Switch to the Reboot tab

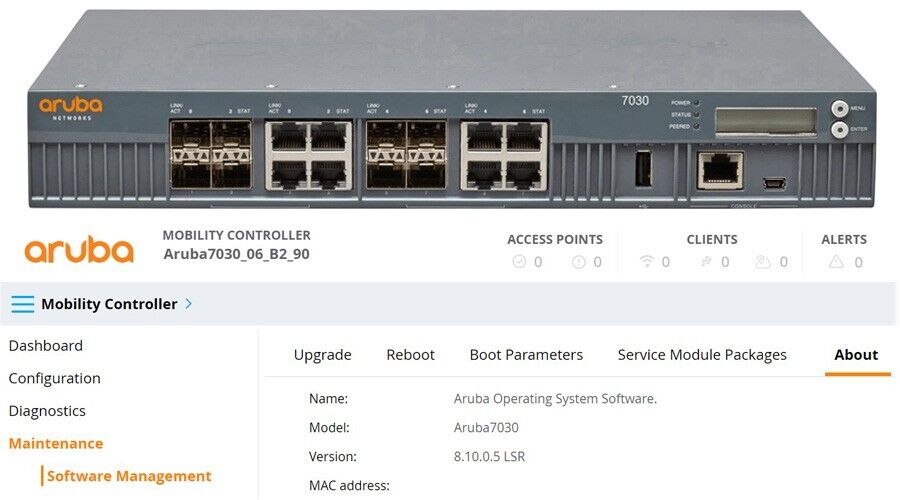click(x=410, y=355)
